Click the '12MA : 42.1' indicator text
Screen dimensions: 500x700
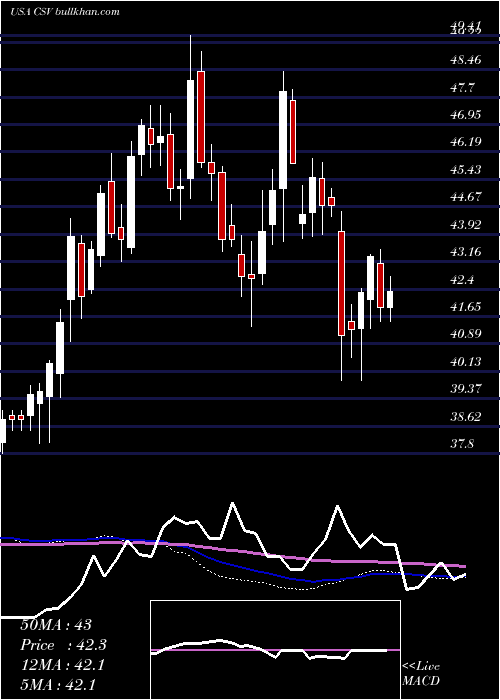point(62,665)
